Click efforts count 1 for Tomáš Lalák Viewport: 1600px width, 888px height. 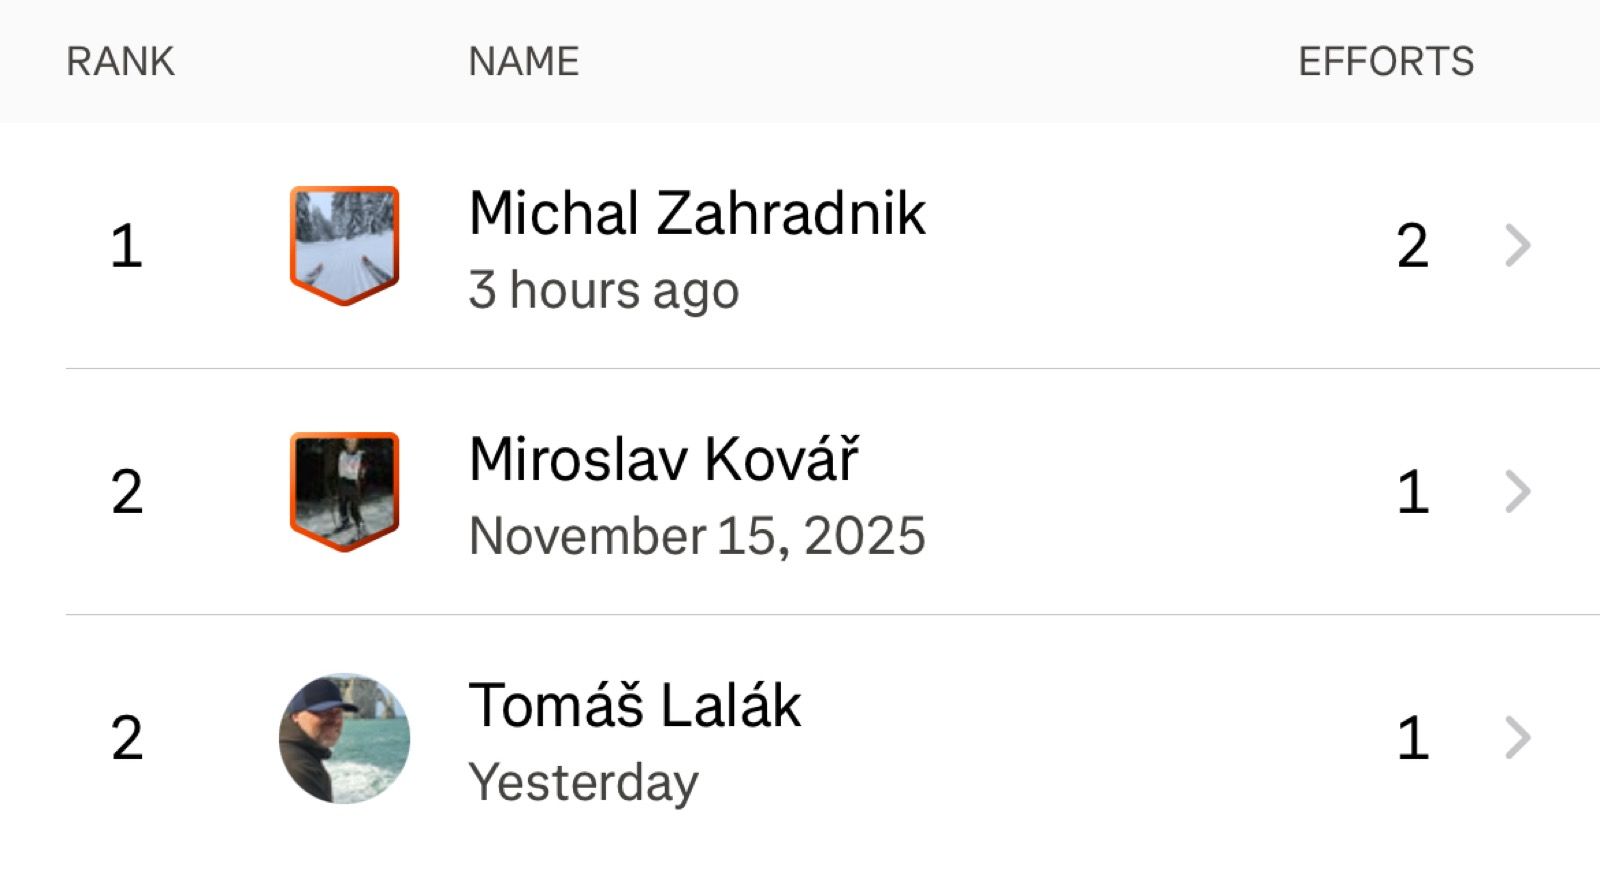click(x=1412, y=739)
